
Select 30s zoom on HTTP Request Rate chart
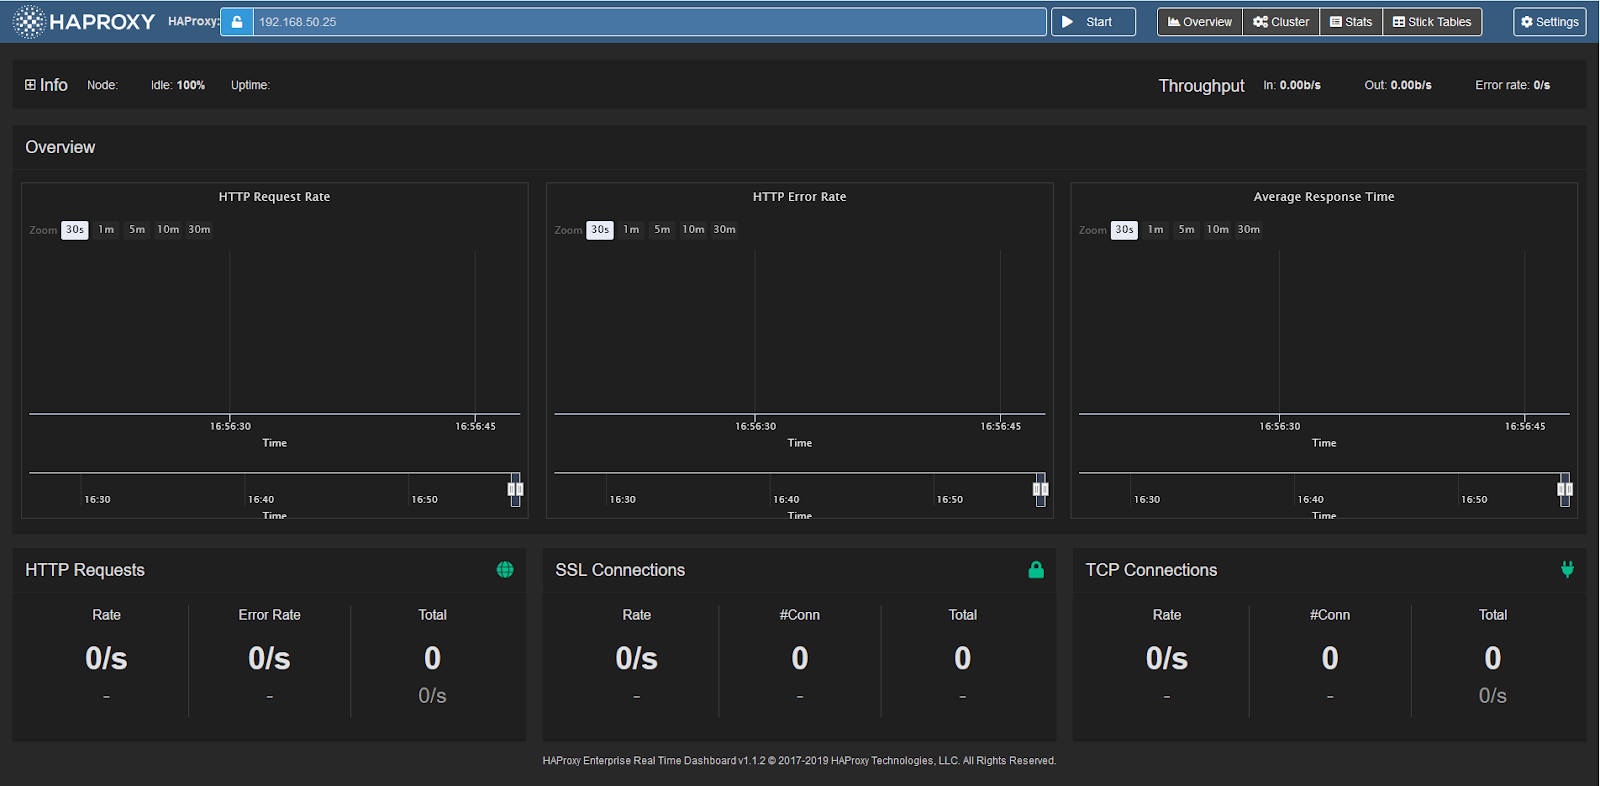pos(75,230)
